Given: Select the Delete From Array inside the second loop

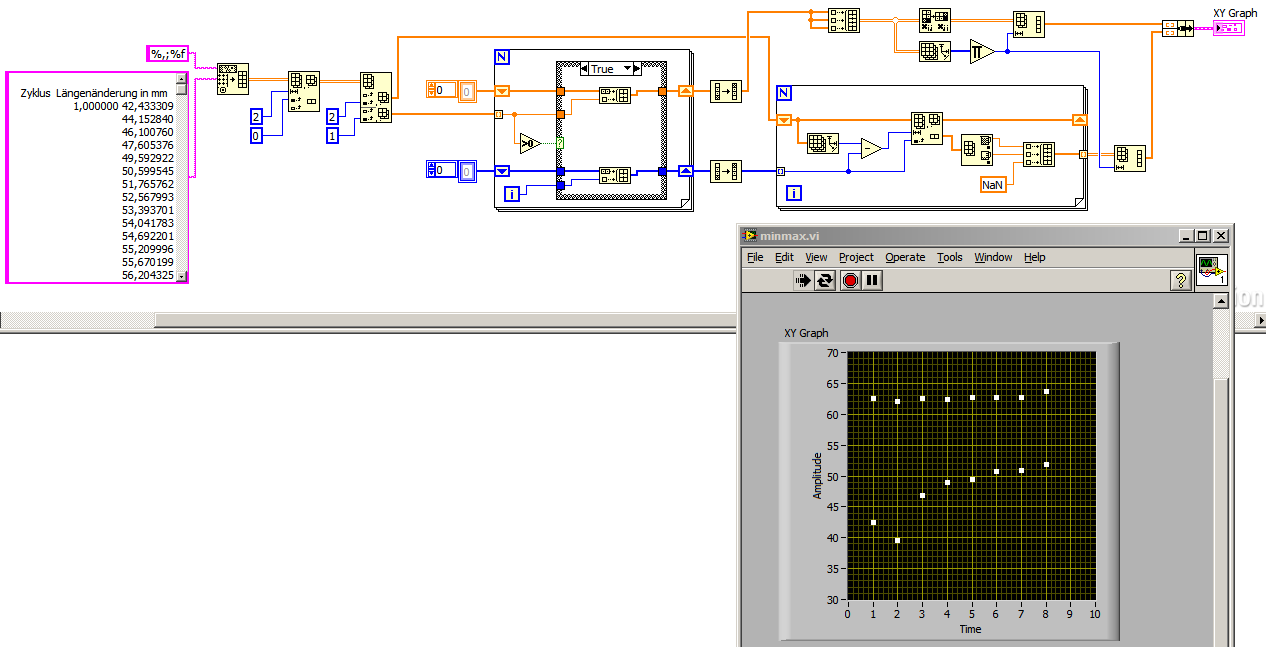Looking at the screenshot, I should 927,128.
